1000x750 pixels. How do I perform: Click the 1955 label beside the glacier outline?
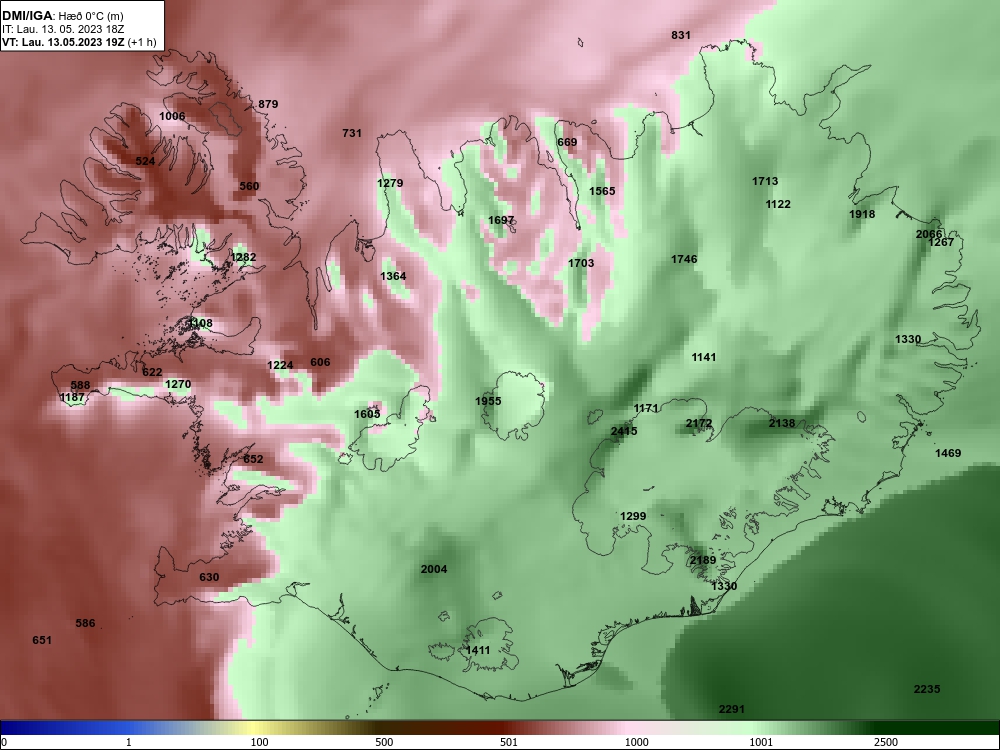click(x=489, y=401)
